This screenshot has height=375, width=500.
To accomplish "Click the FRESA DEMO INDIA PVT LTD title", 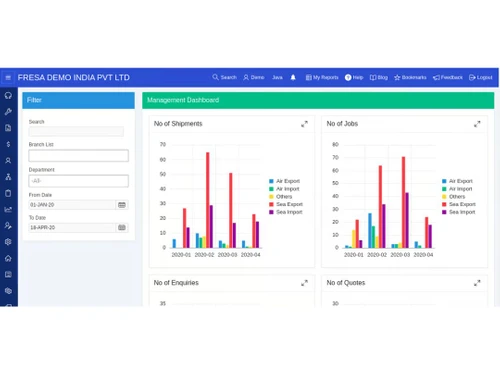I will coord(74,78).
